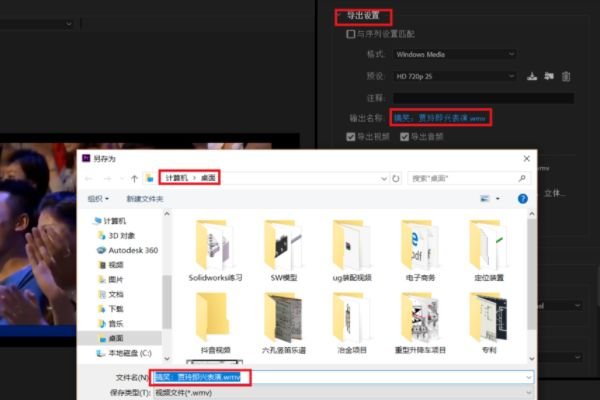
Task: Click the blue output name link
Action: coord(440,118)
